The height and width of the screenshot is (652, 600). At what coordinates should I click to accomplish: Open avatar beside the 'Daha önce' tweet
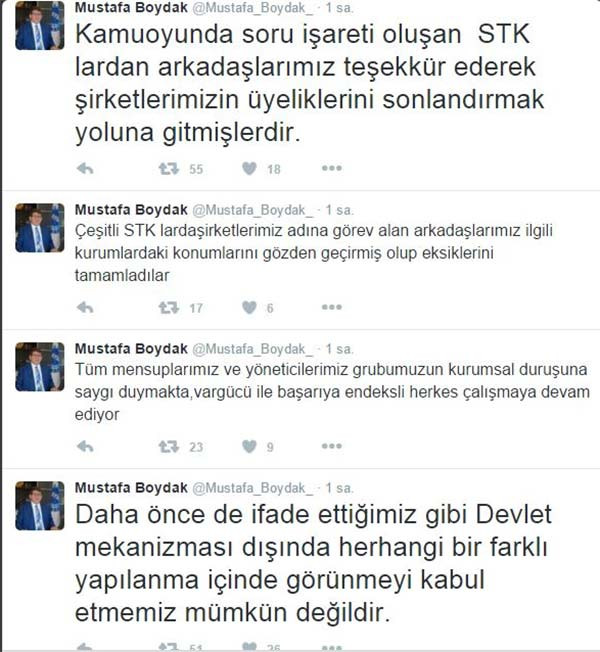pyautogui.click(x=40, y=506)
